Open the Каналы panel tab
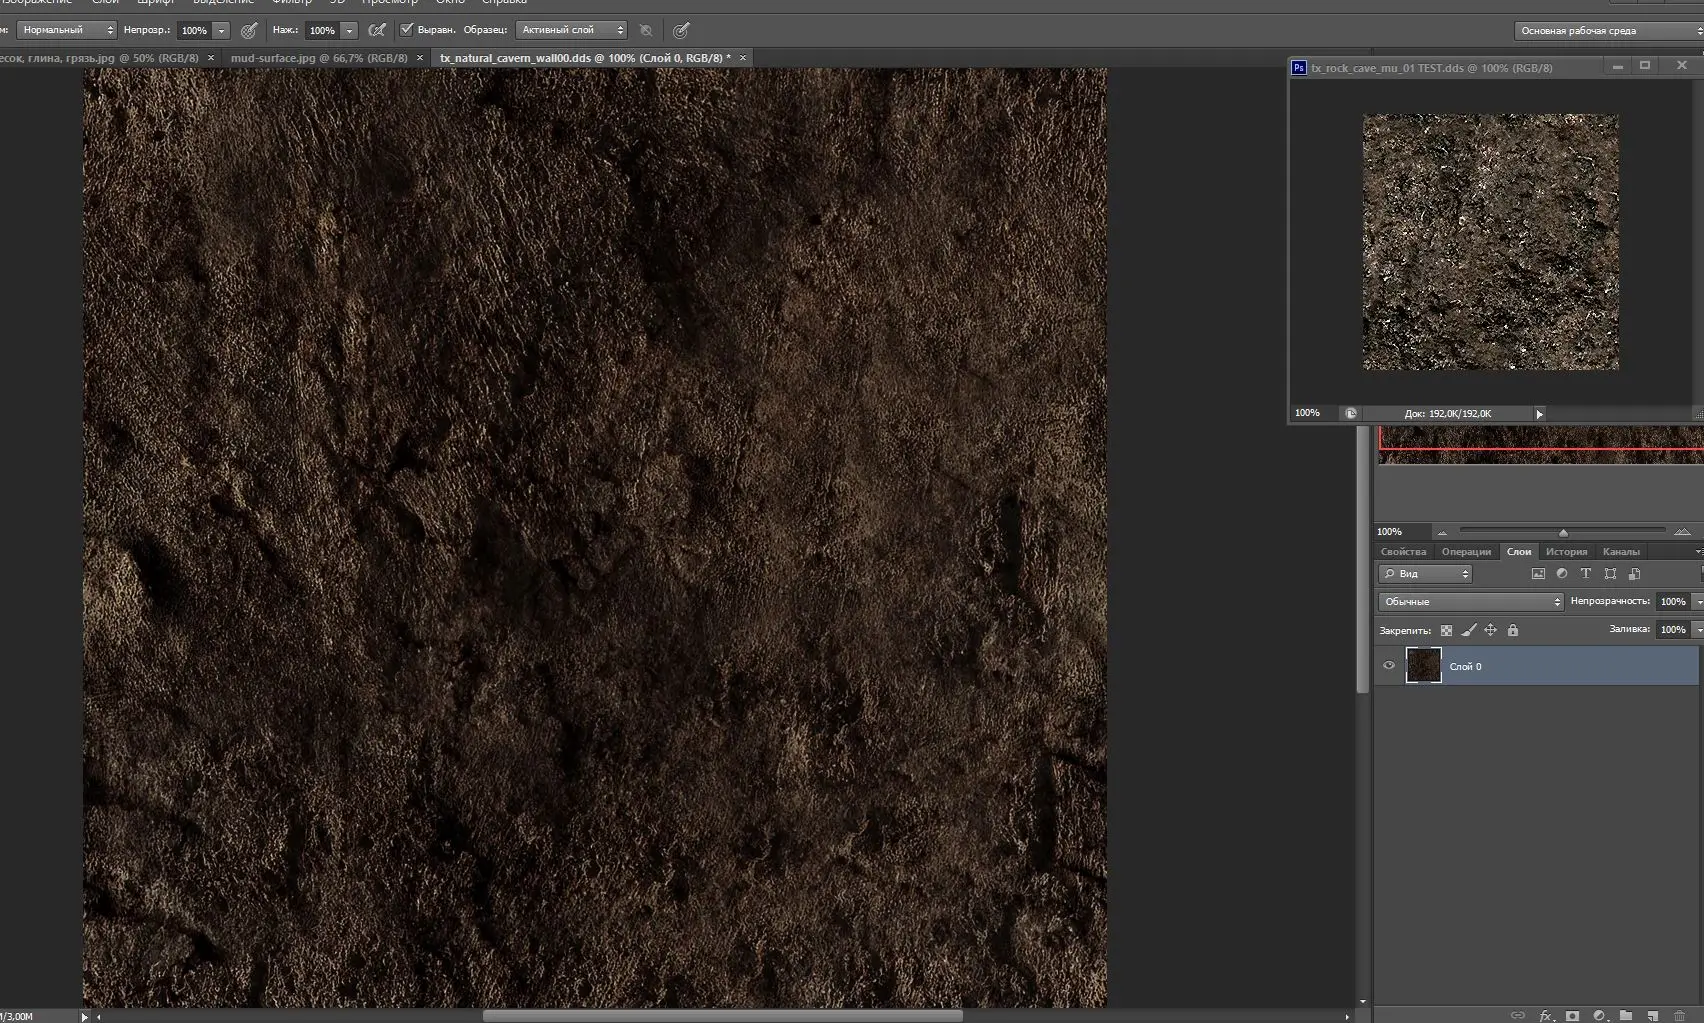This screenshot has width=1704, height=1023. pyautogui.click(x=1621, y=552)
